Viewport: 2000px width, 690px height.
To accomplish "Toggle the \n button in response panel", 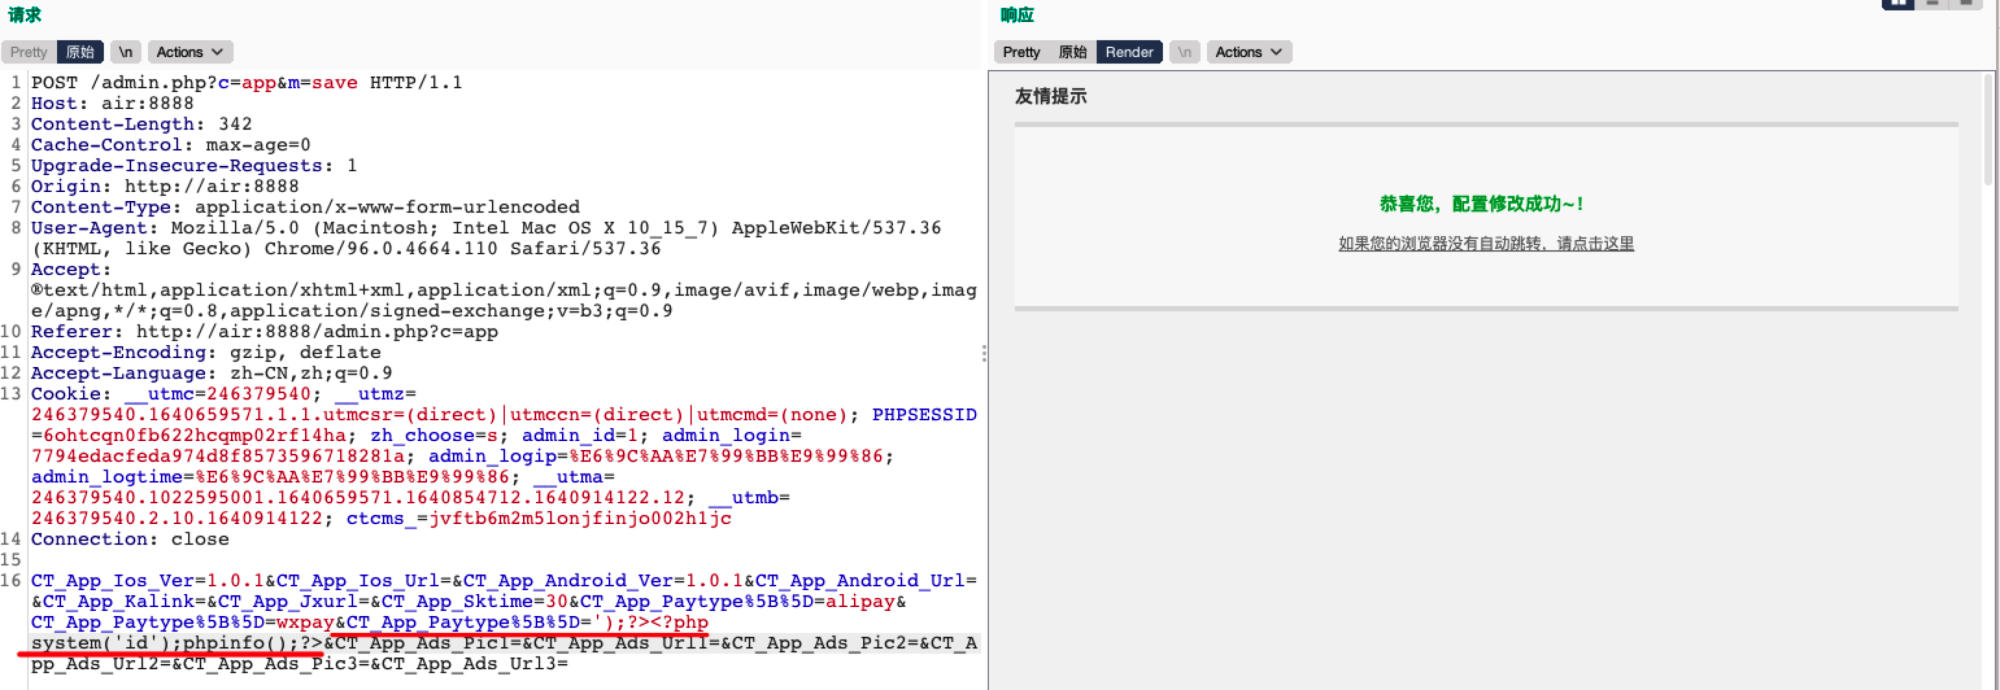I will 1184,52.
